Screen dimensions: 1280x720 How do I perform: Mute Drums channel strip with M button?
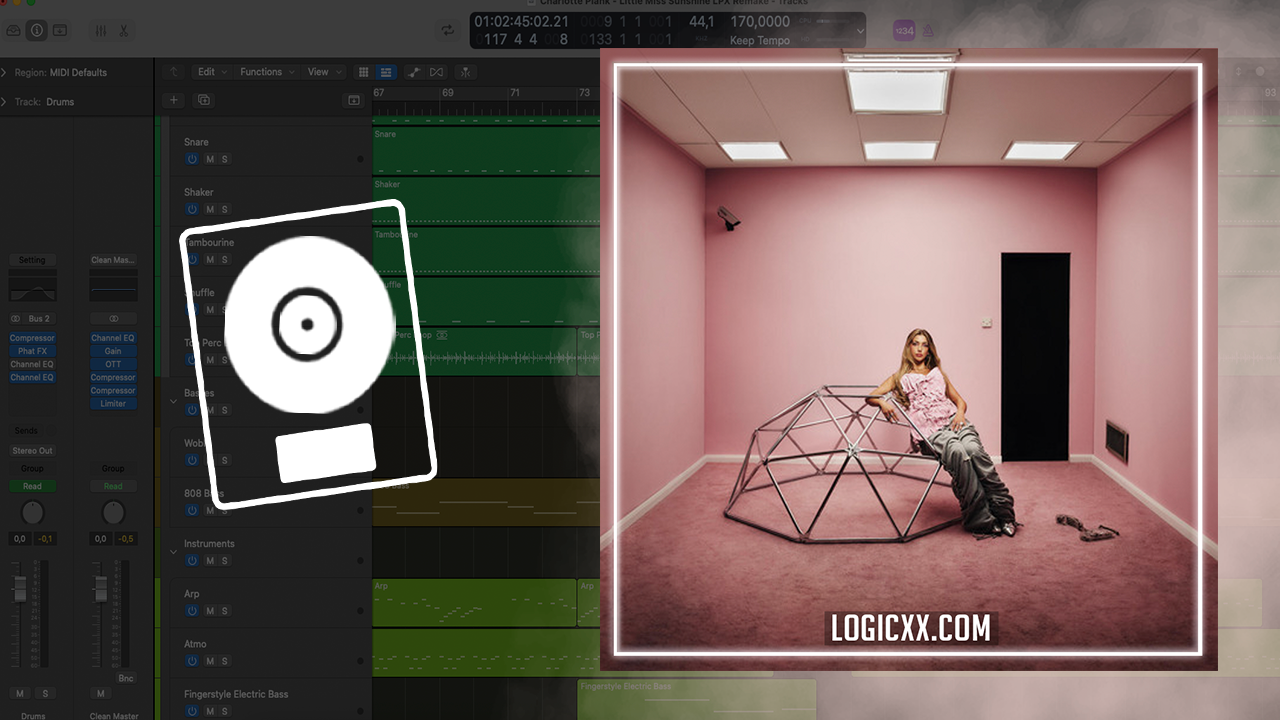point(19,693)
